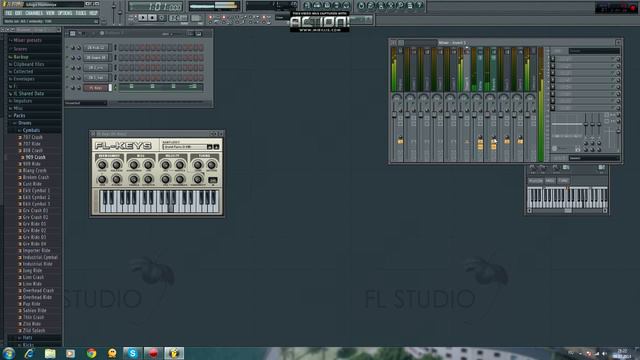This screenshot has height=360, width=640.
Task: Mute the FL Keys channel LED
Action: click(x=67, y=88)
